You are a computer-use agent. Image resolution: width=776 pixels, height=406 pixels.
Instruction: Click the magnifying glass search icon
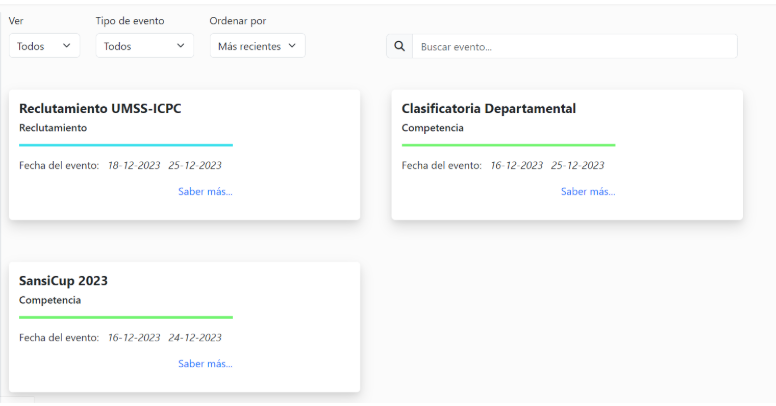click(399, 46)
